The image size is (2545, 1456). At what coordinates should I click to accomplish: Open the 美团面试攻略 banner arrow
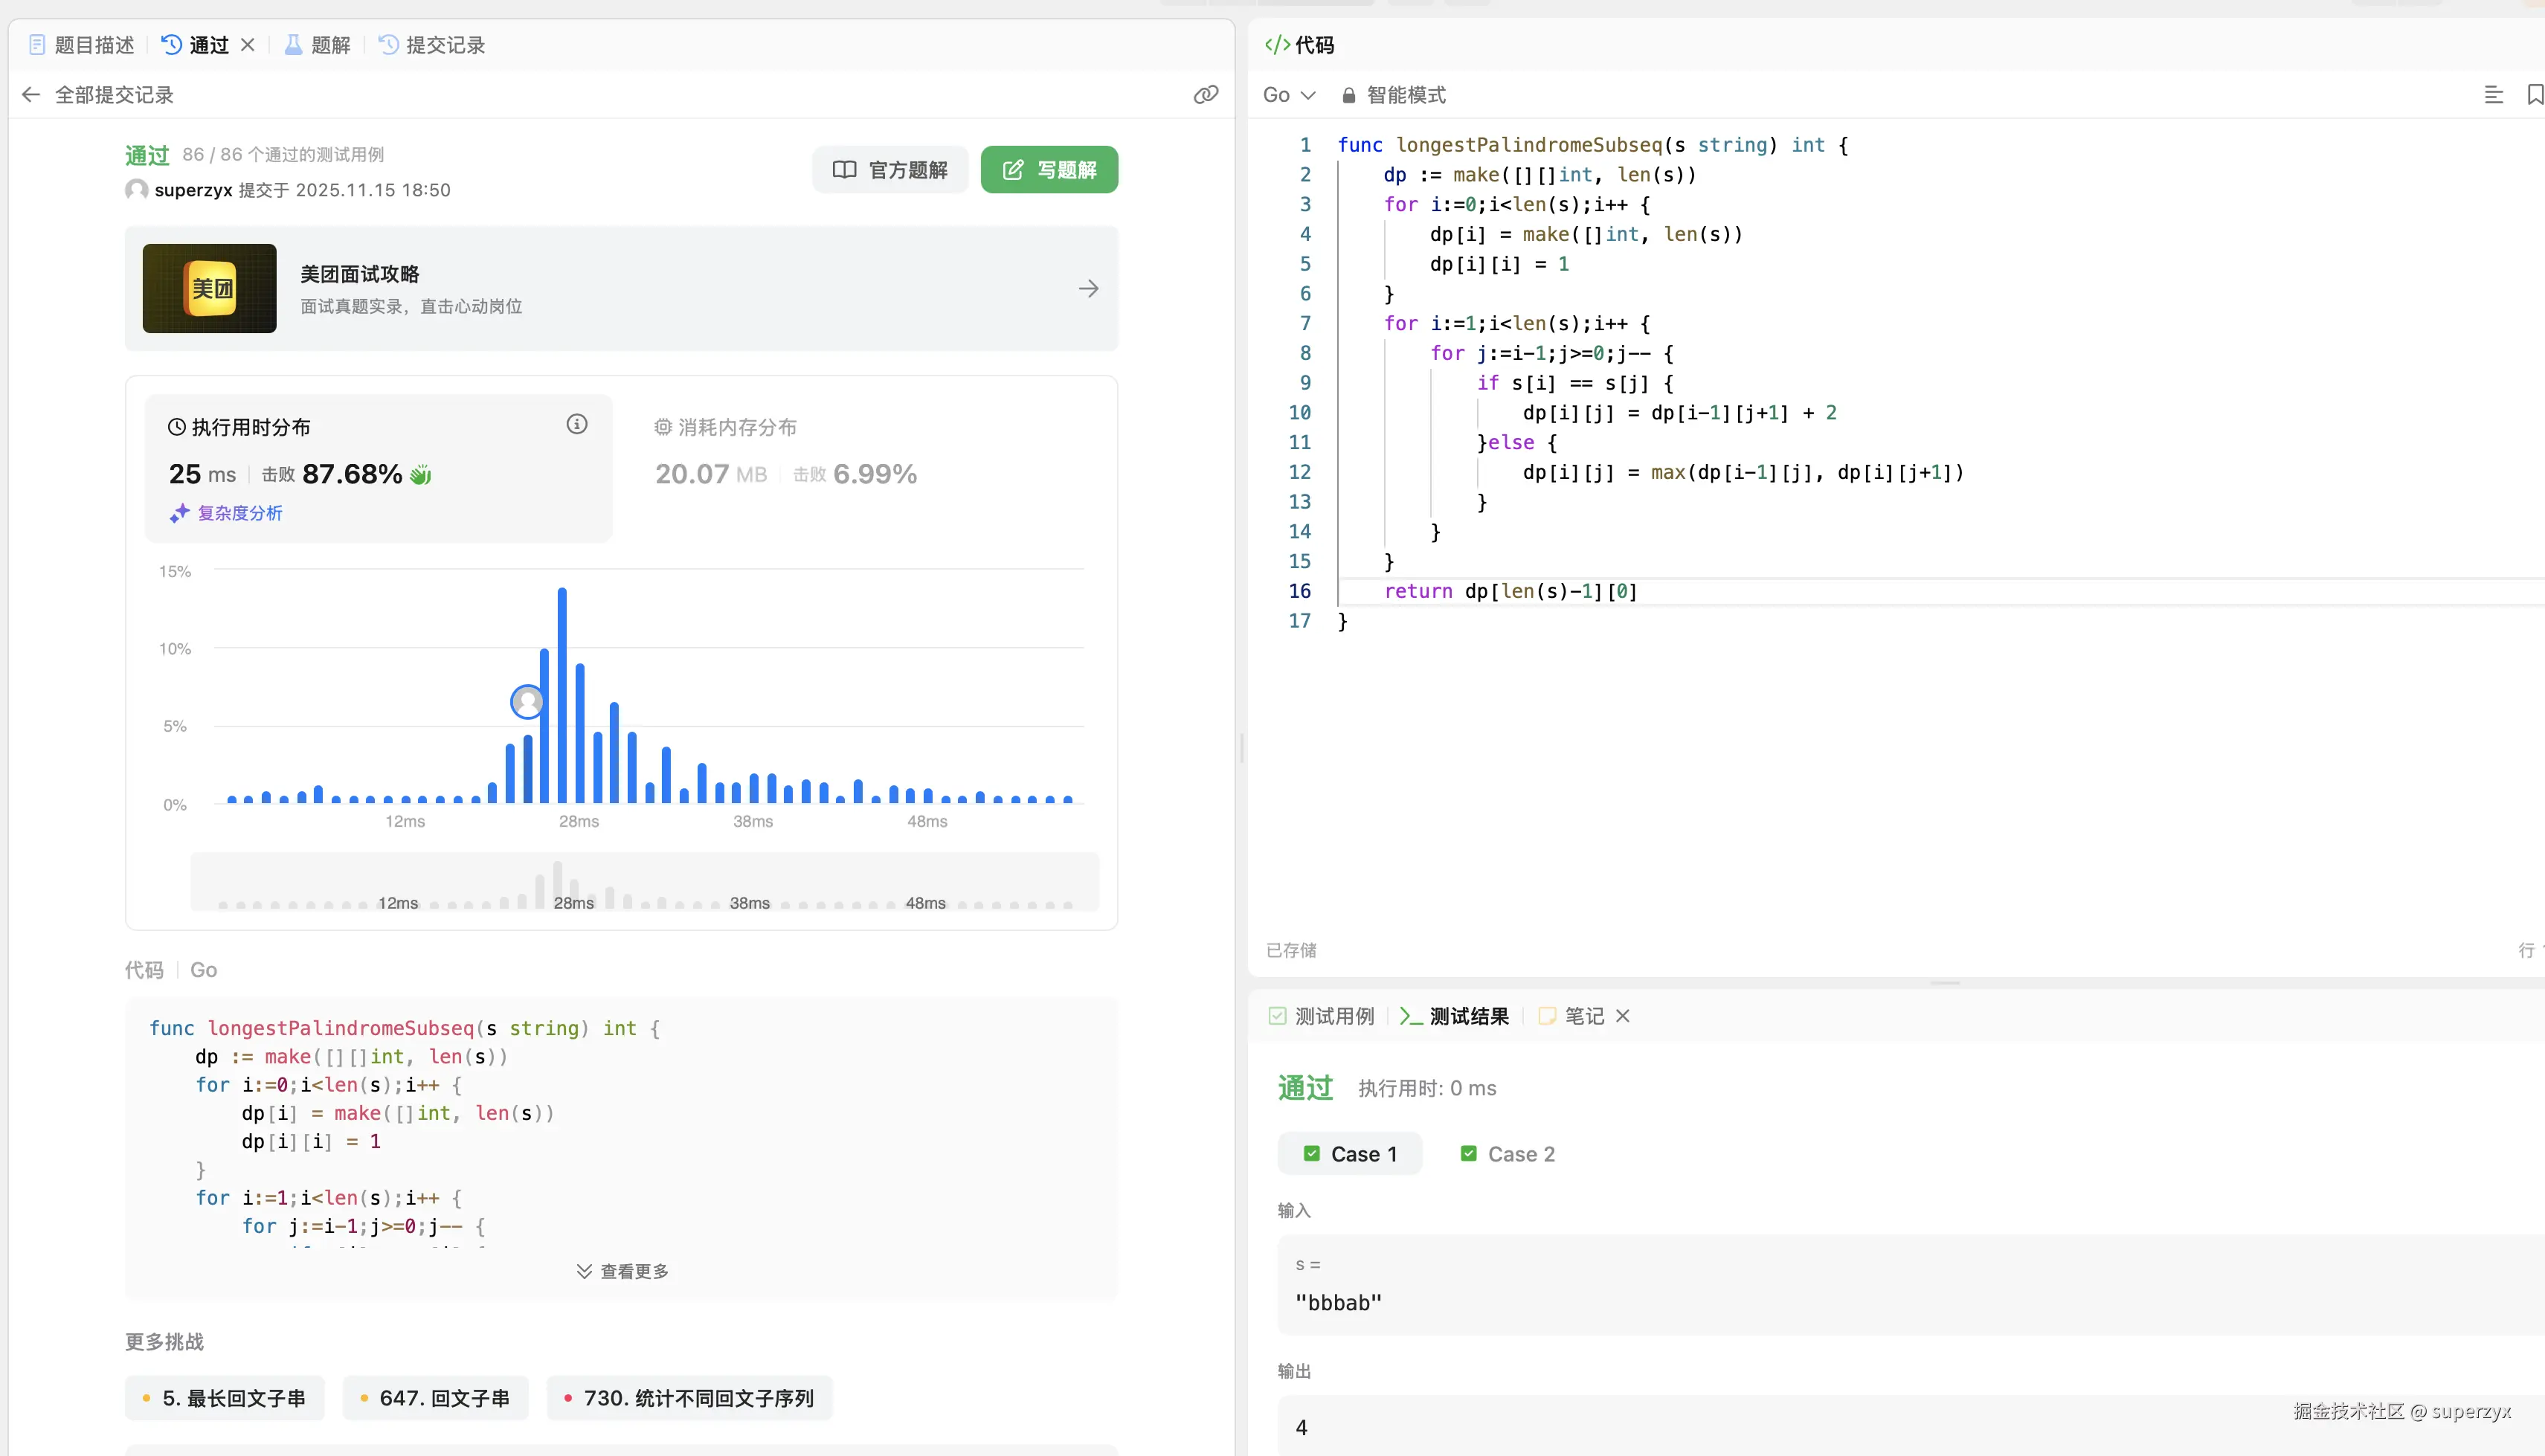pyautogui.click(x=1089, y=289)
